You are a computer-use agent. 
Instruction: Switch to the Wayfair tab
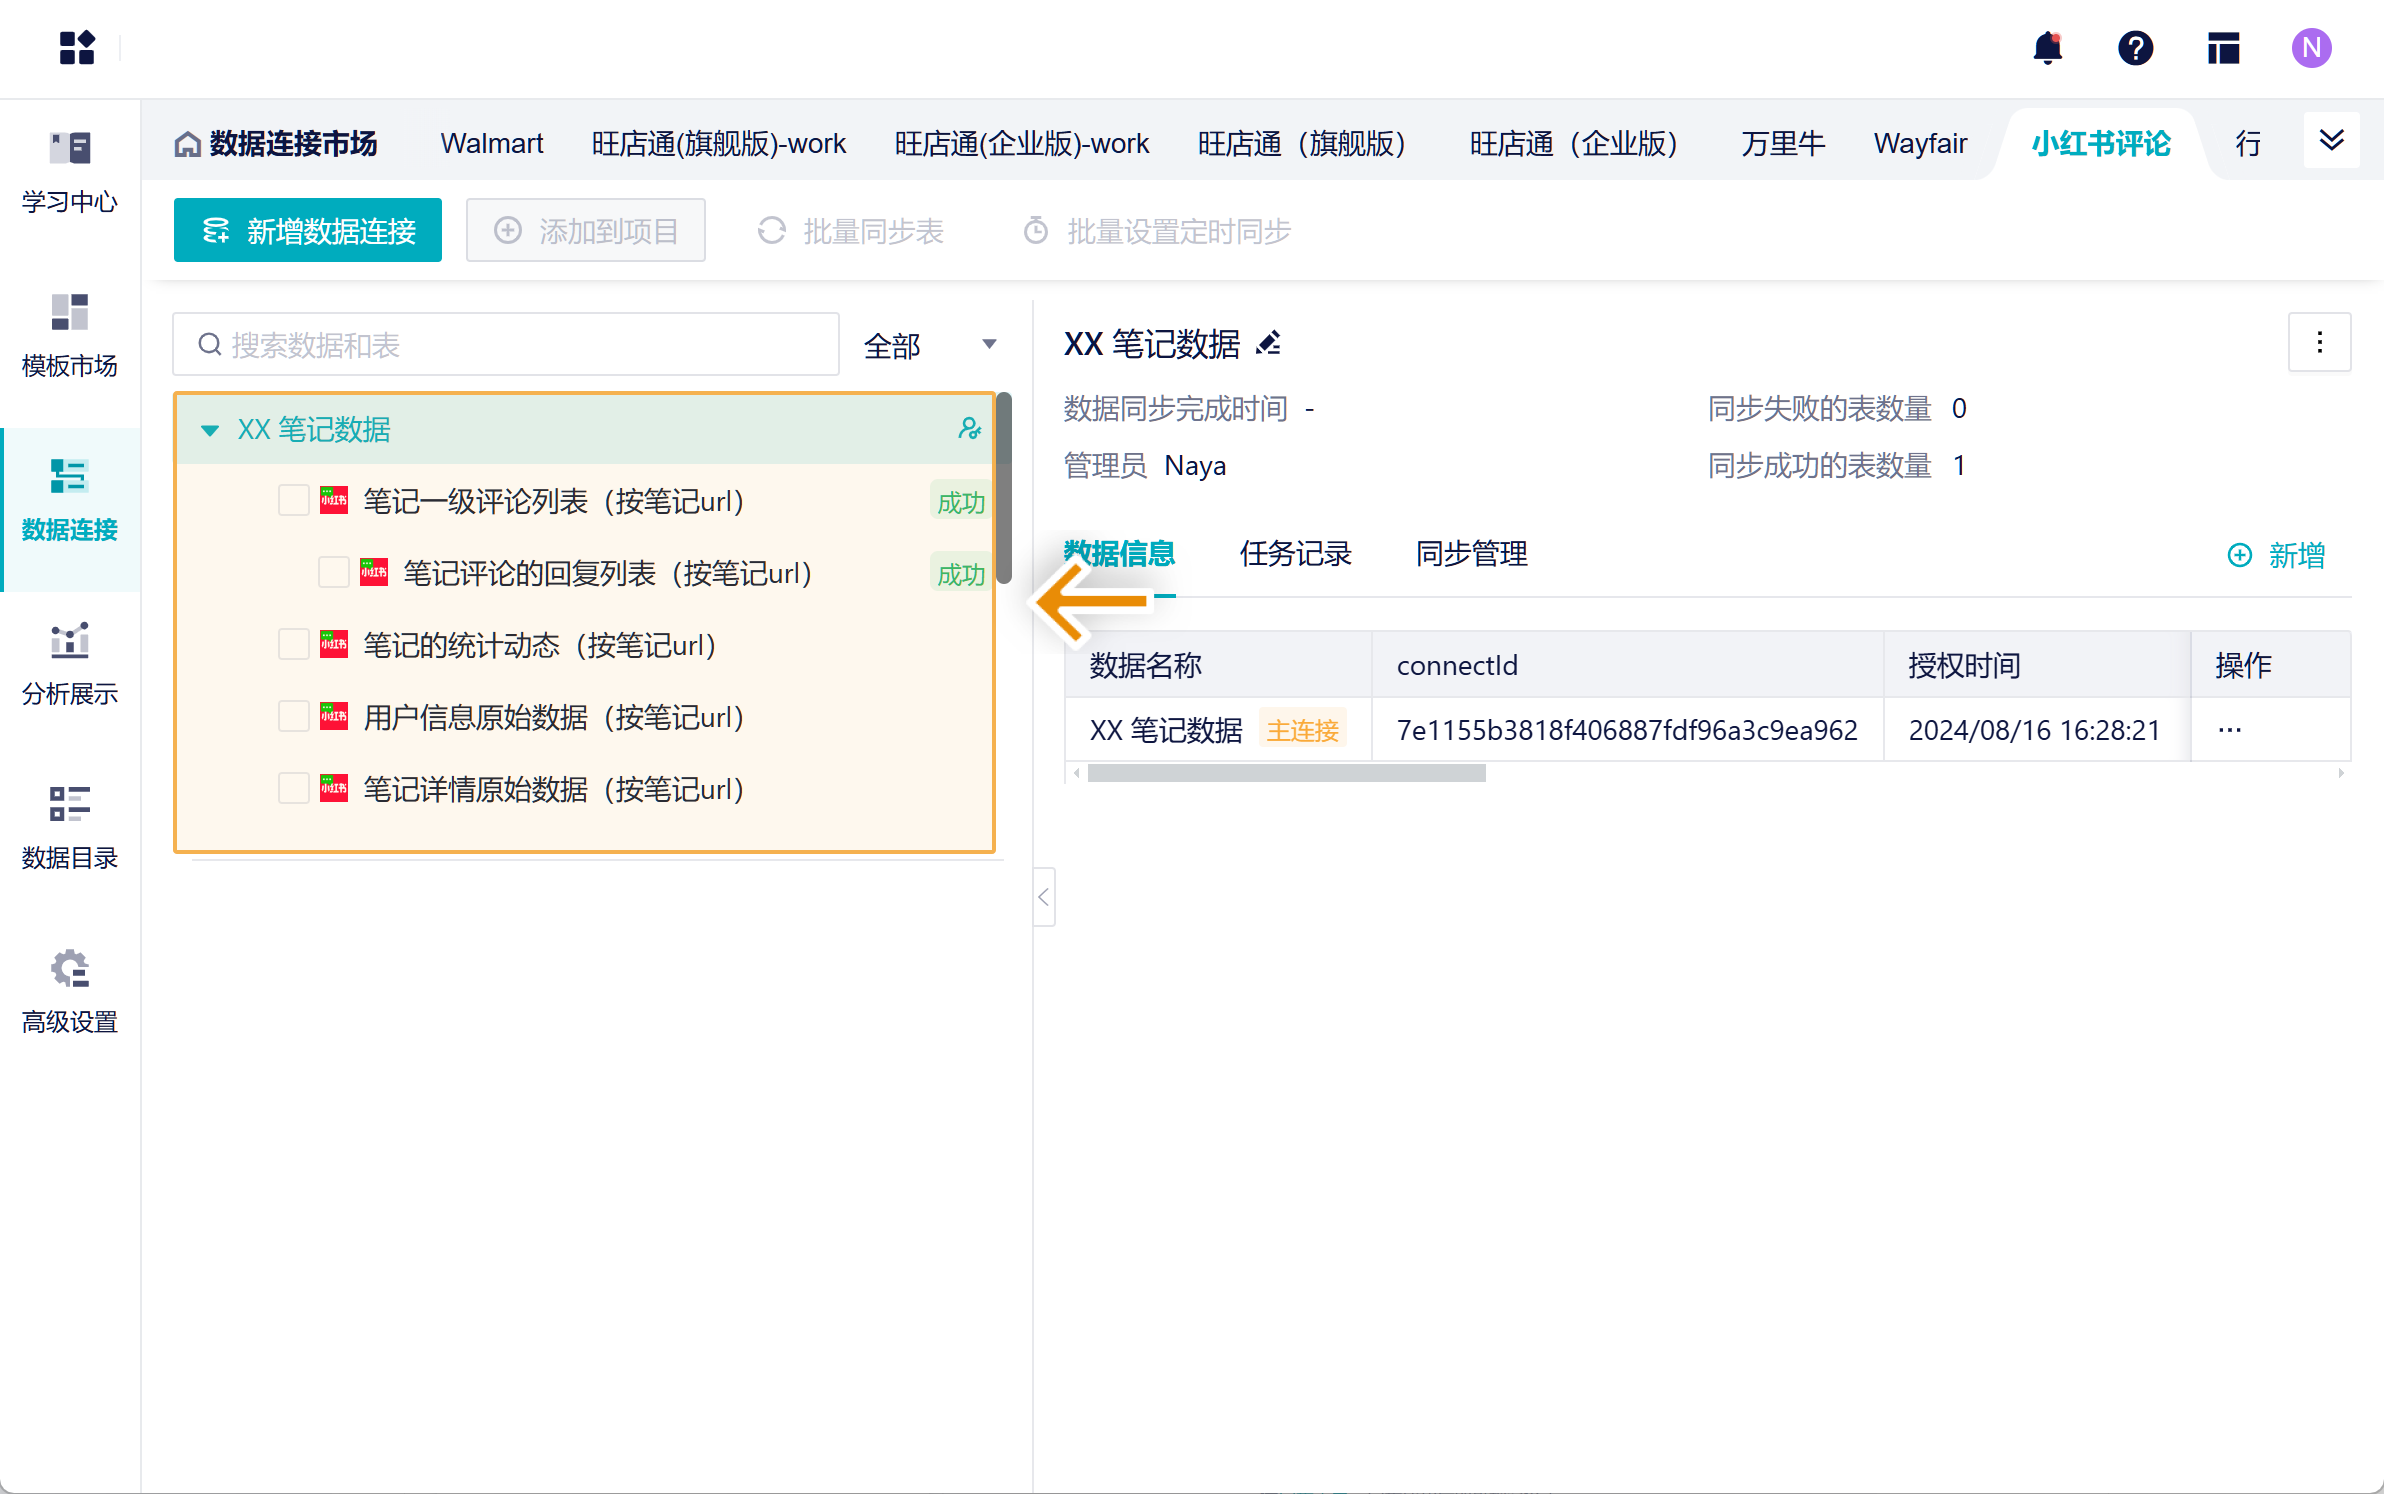point(1920,144)
